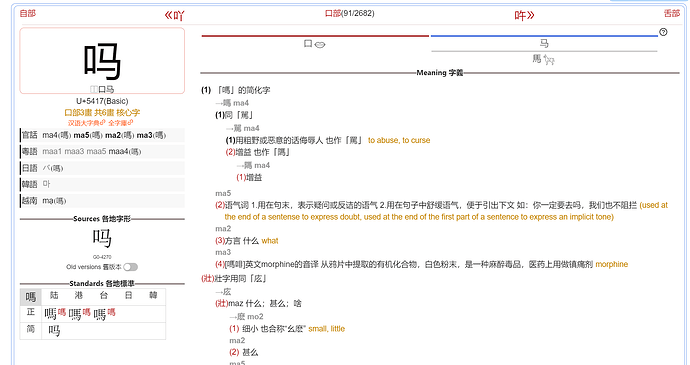Follow the →䧞 ma4 reference link

click(x=253, y=165)
